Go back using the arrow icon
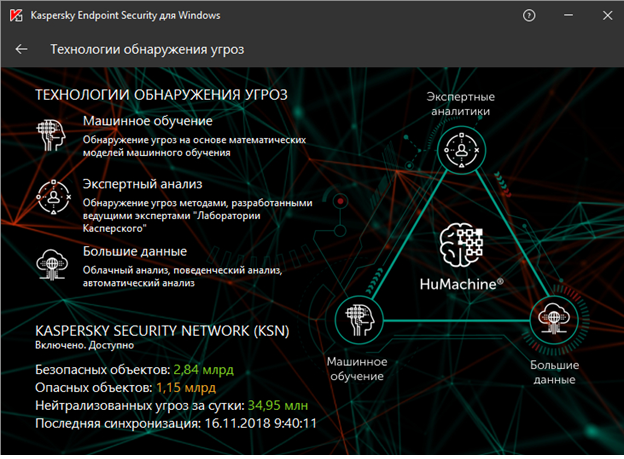This screenshot has height=459, width=624. point(21,49)
